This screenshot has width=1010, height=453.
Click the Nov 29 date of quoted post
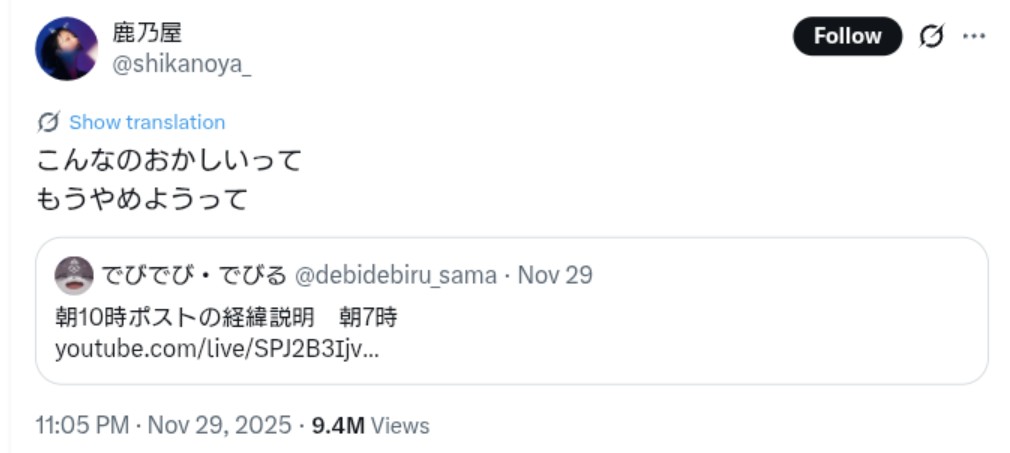[555, 275]
